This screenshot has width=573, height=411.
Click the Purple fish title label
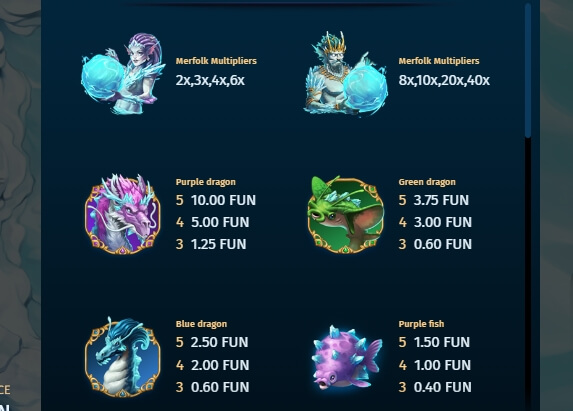coord(421,324)
